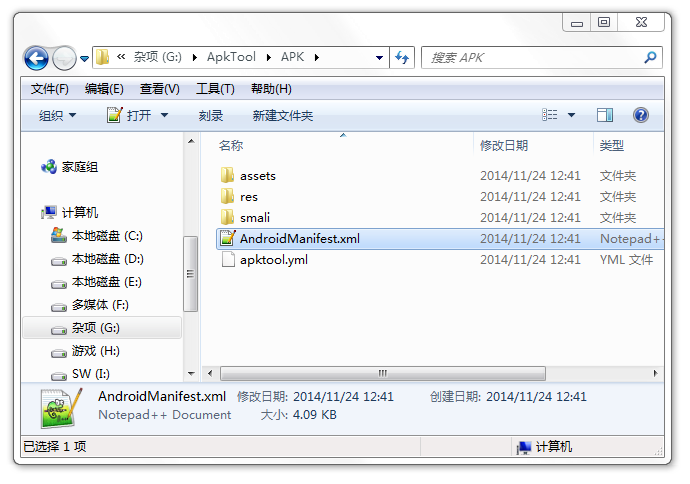Click the change view icon
The width and height of the screenshot is (690, 484).
pos(550,115)
